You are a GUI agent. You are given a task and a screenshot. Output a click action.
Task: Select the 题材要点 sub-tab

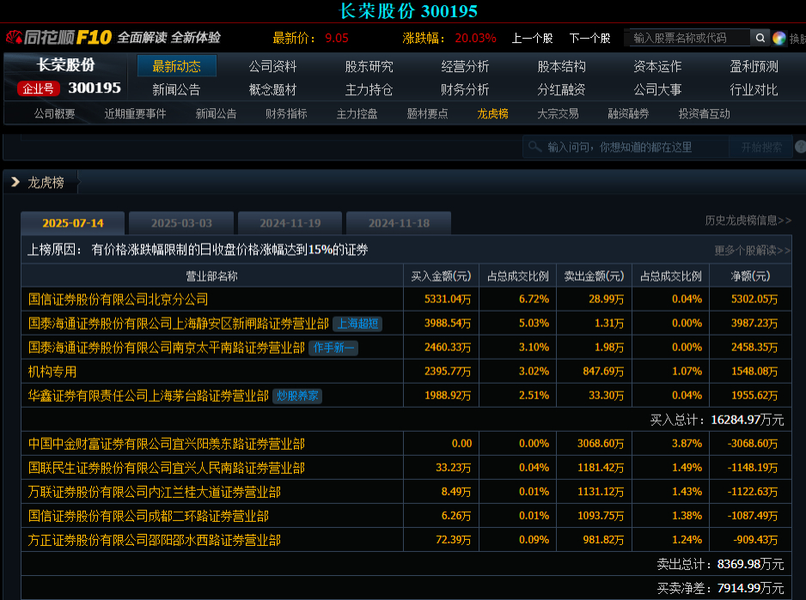coord(427,114)
